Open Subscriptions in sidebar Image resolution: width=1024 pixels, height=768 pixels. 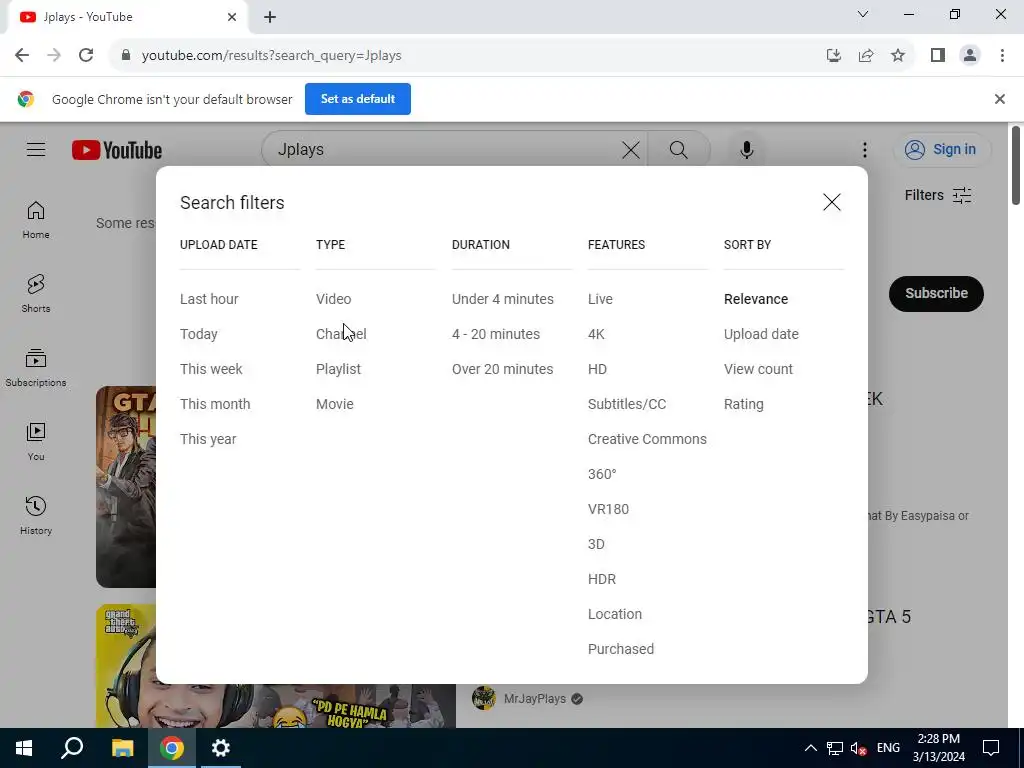pos(36,368)
